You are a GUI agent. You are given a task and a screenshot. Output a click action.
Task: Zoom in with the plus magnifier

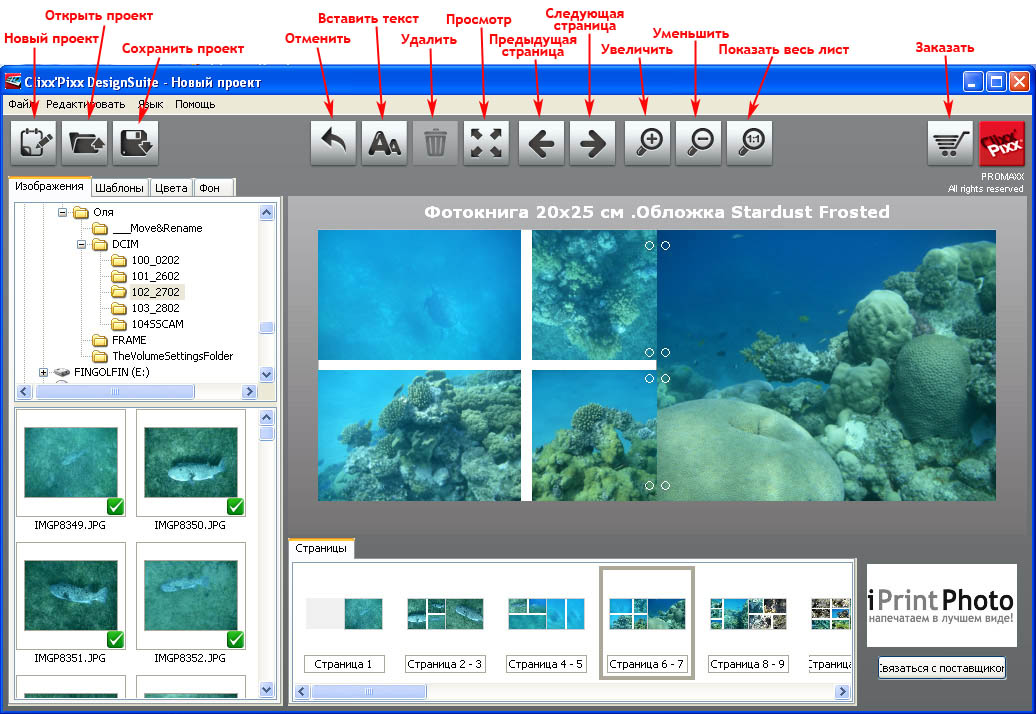pyautogui.click(x=648, y=143)
